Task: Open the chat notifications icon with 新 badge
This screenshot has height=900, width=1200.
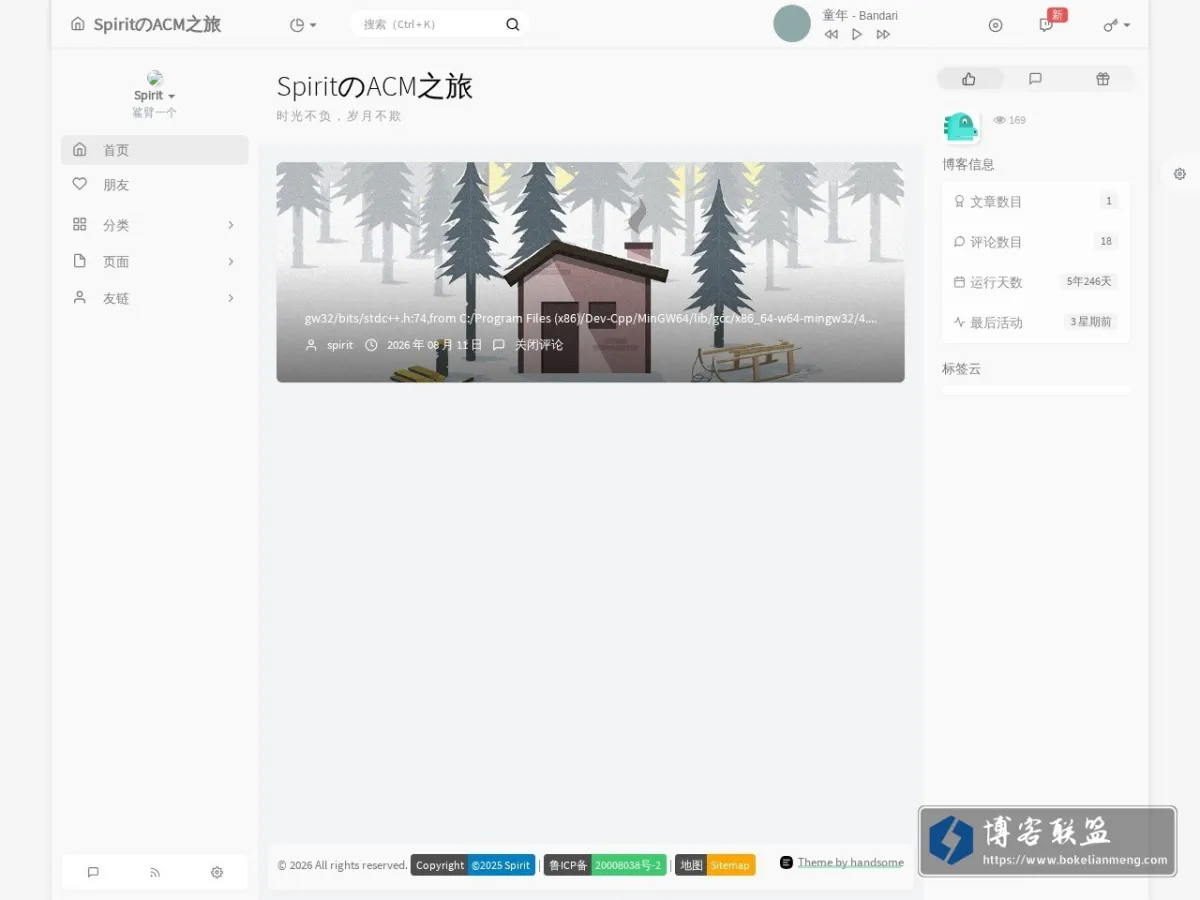Action: tap(1047, 25)
